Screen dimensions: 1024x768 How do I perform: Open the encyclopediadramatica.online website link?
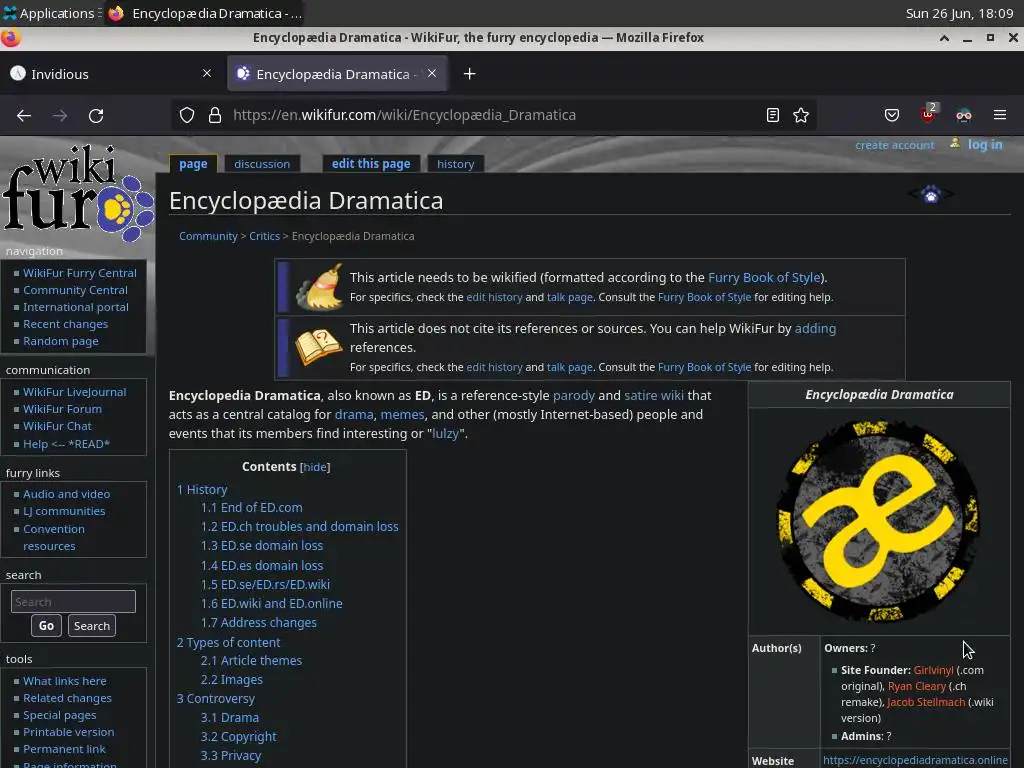click(x=915, y=760)
